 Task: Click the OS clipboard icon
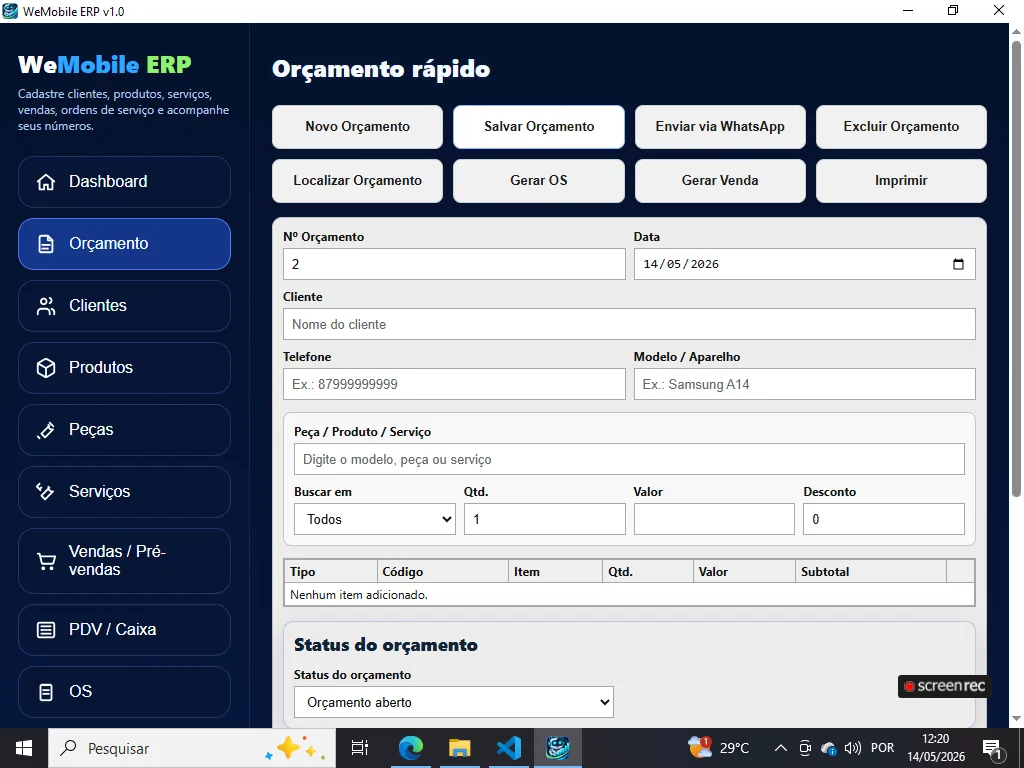click(46, 692)
